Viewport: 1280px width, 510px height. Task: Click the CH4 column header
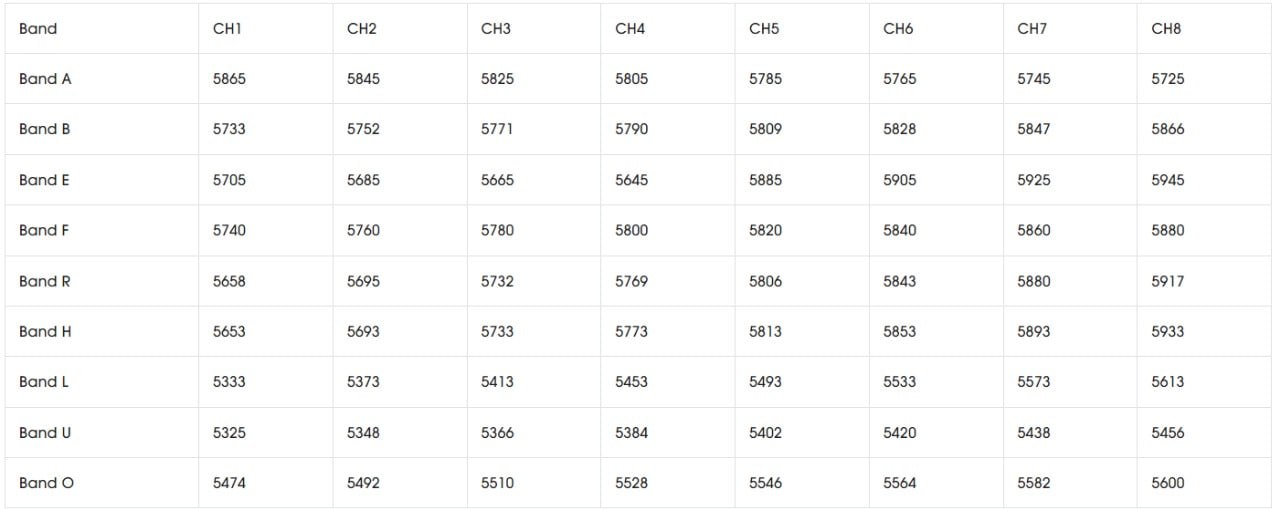[x=630, y=29]
